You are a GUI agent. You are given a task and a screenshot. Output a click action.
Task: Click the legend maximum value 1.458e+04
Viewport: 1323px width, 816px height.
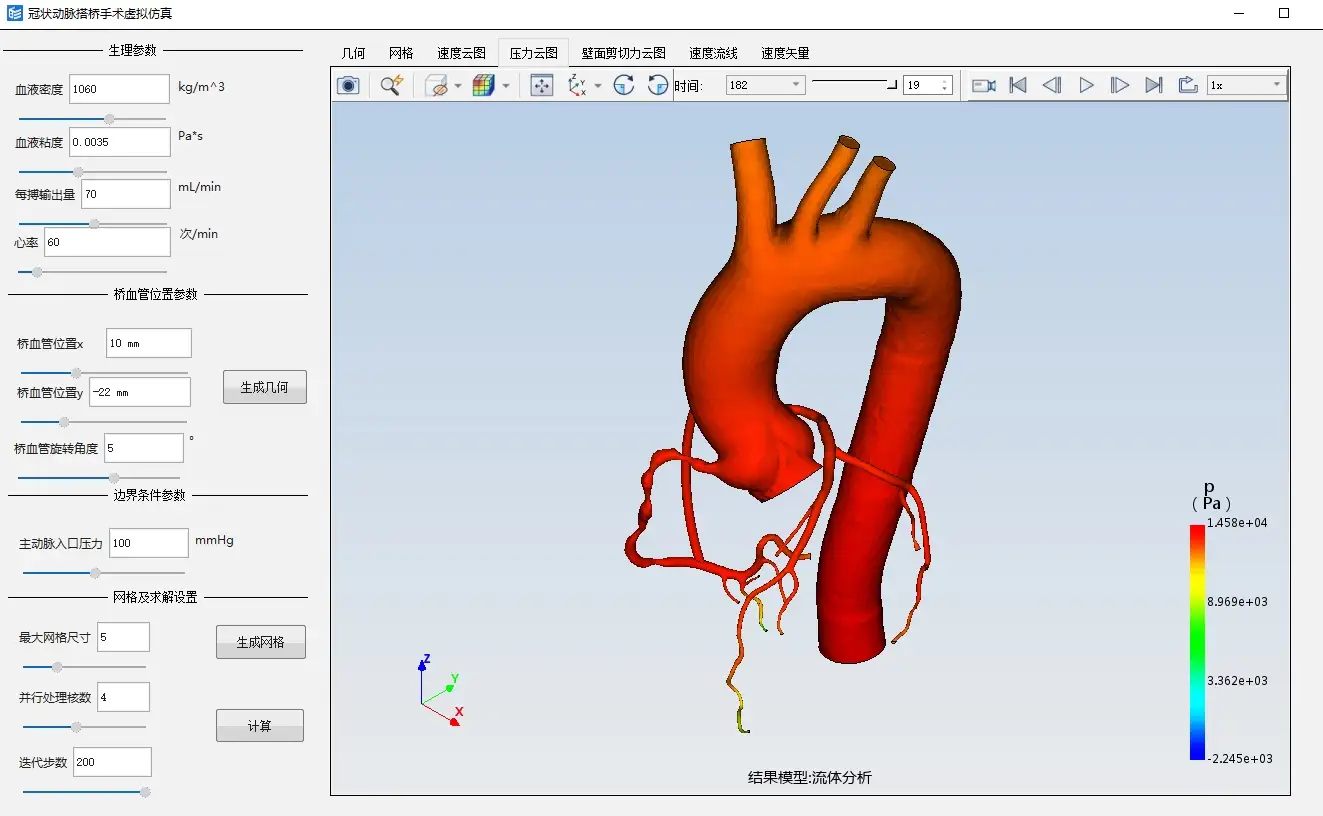click(x=1237, y=523)
